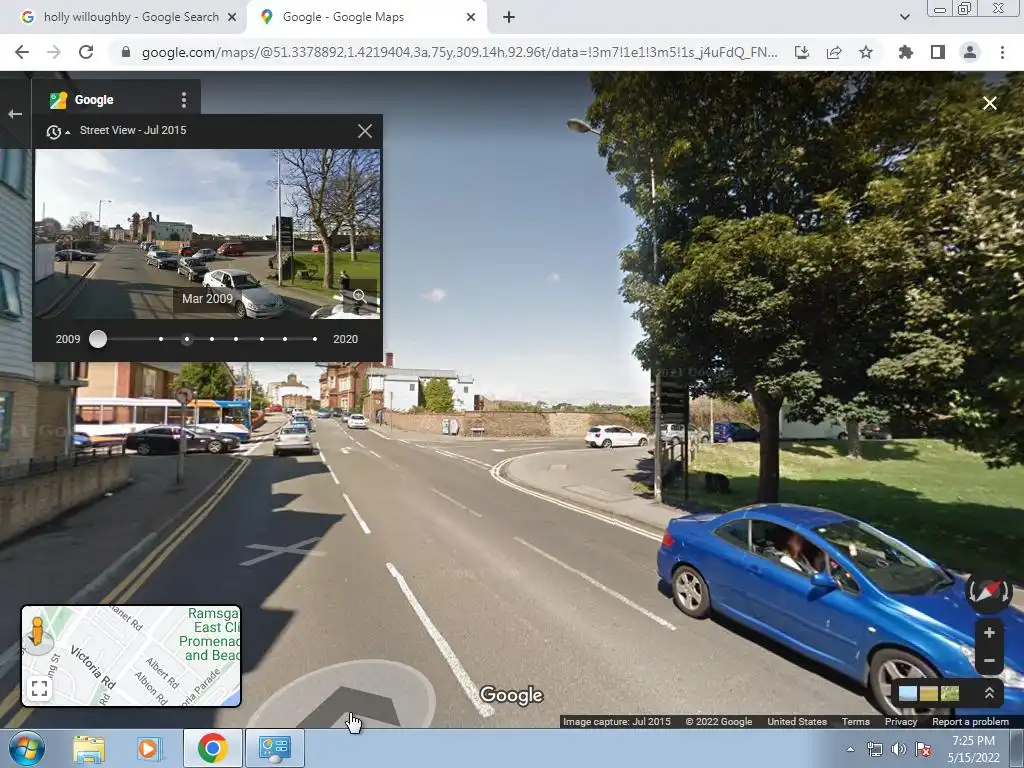Select the second dot on the timeline

coord(161,339)
